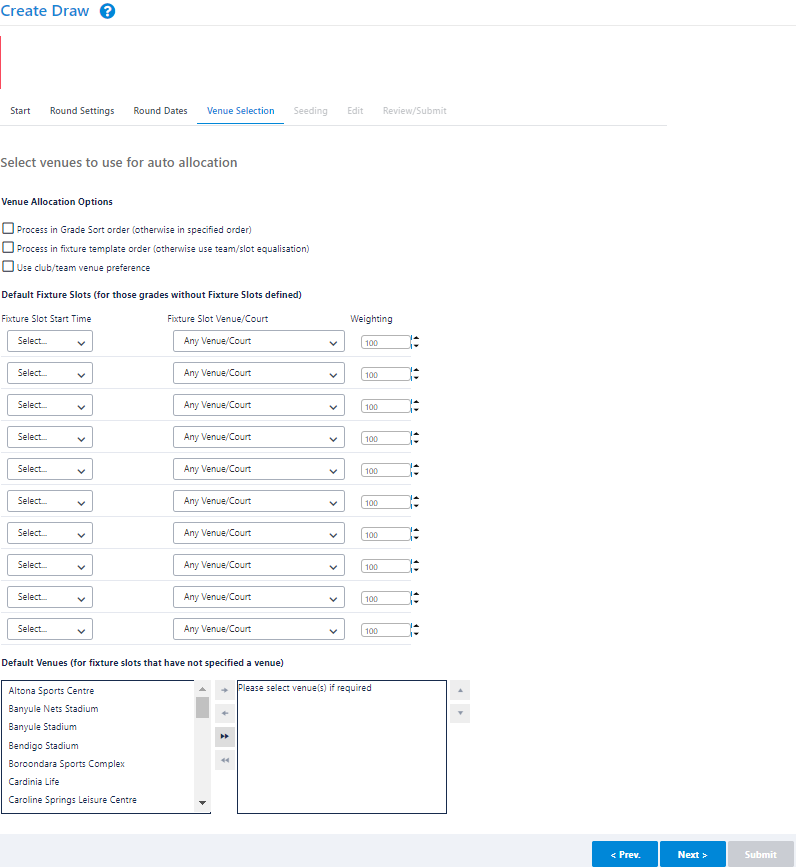Click the Prev. button
Screen dimensions: 796x867
(625, 854)
